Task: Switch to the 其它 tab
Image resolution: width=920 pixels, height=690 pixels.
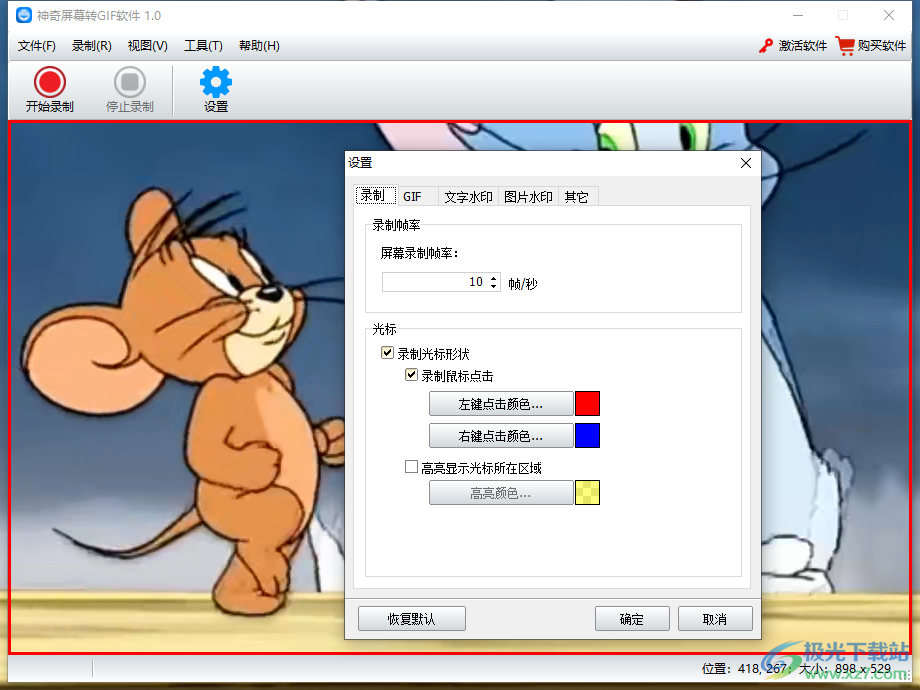Action: click(x=578, y=197)
